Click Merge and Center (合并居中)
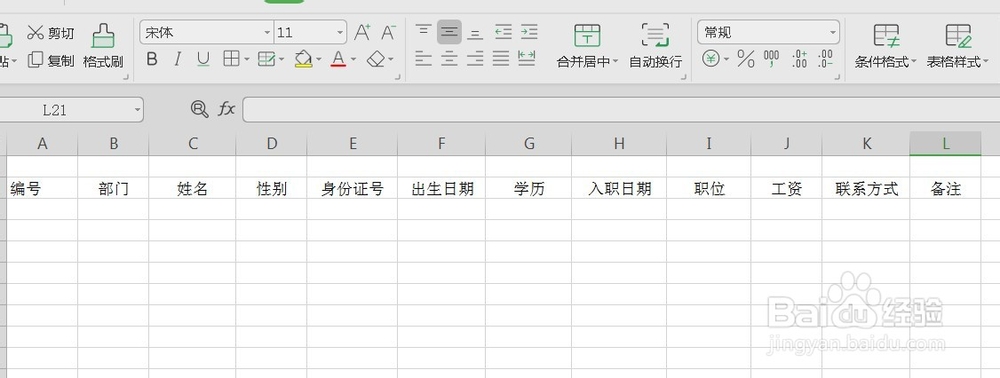 [x=587, y=46]
